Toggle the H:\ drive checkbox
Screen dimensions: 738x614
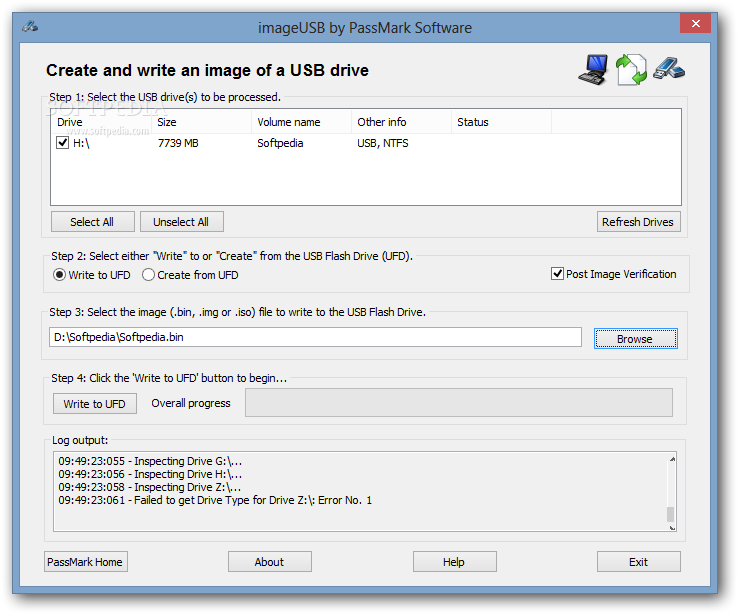point(62,143)
